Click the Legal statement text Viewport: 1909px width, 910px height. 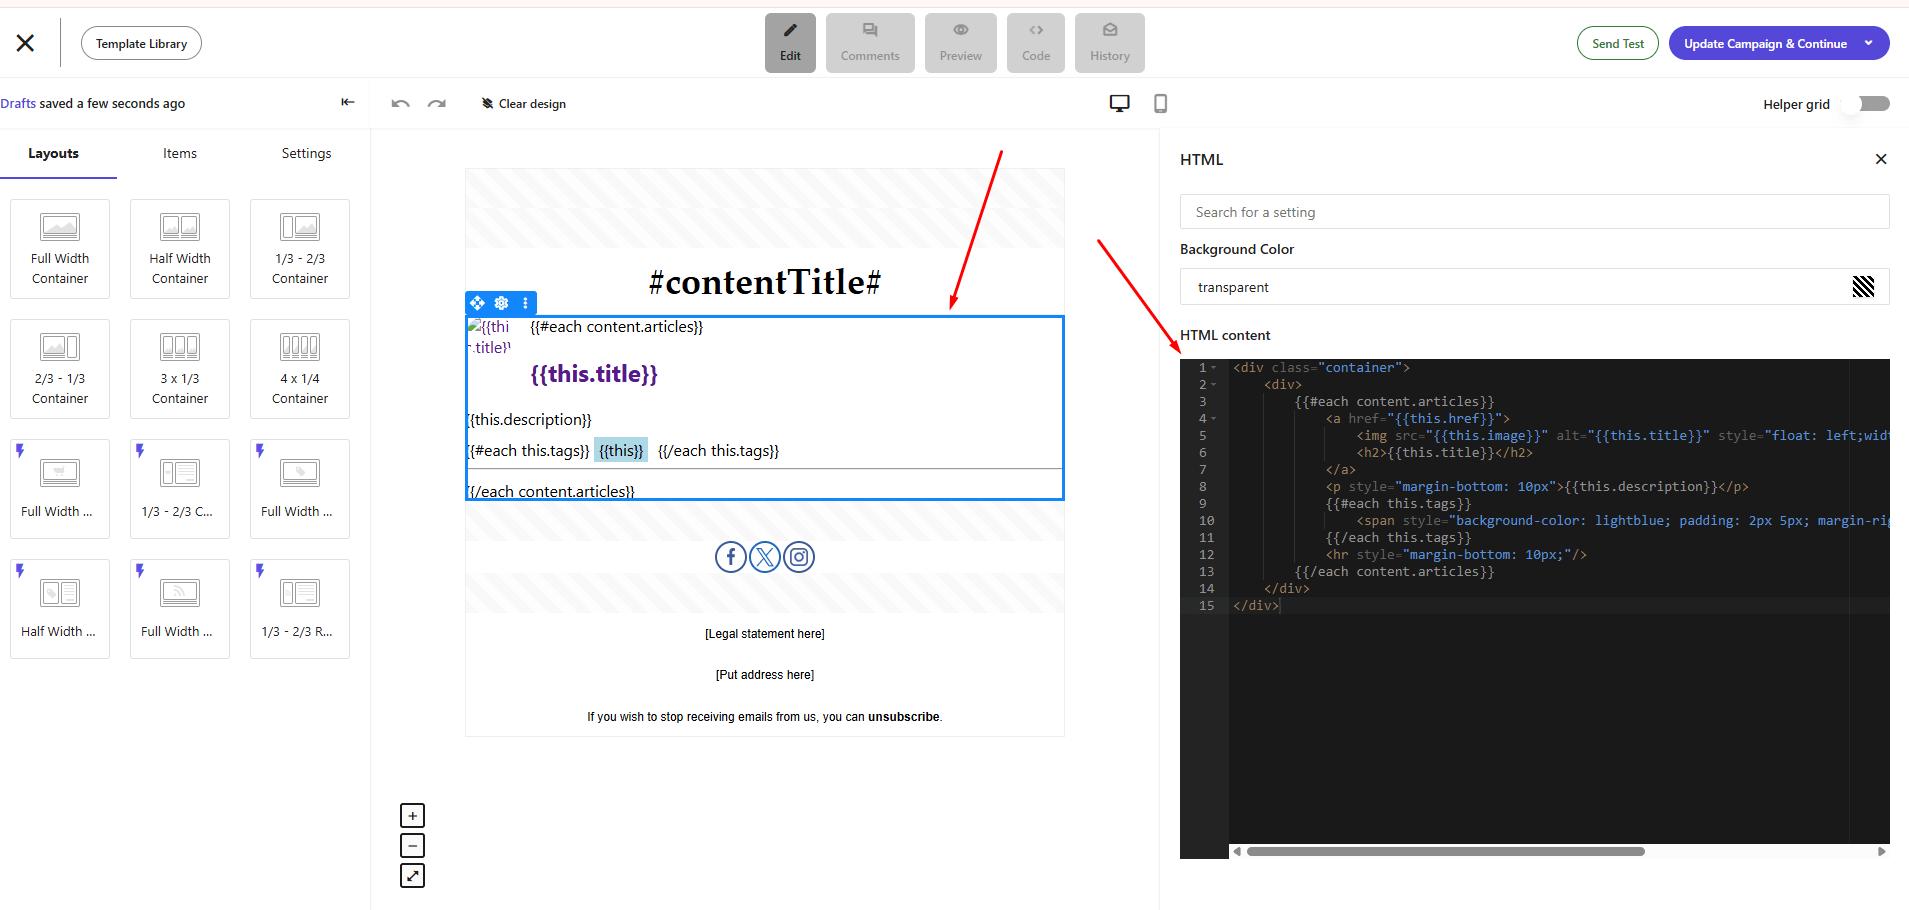pyautogui.click(x=765, y=634)
